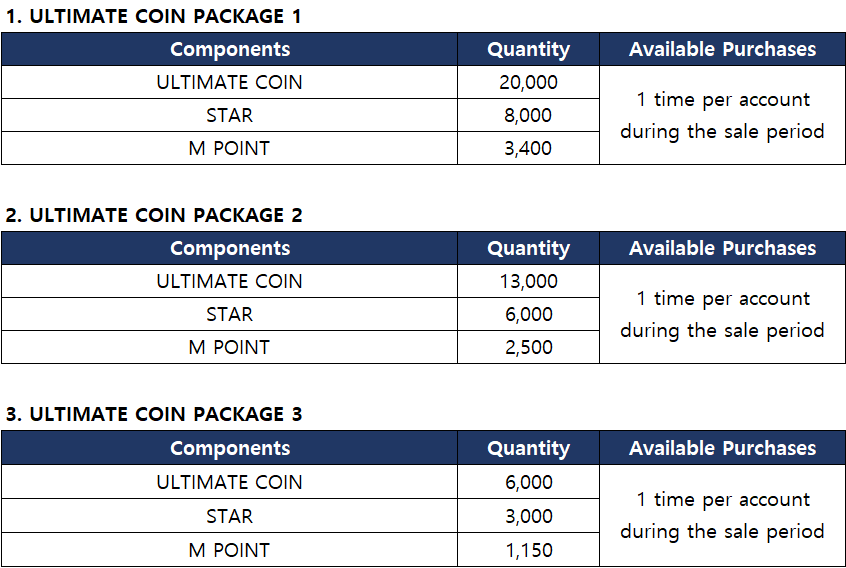Screen dimensions: 846x568
Task: Click the Package 1 ULTIMATE COIN cell
Action: pyautogui.click(x=229, y=82)
